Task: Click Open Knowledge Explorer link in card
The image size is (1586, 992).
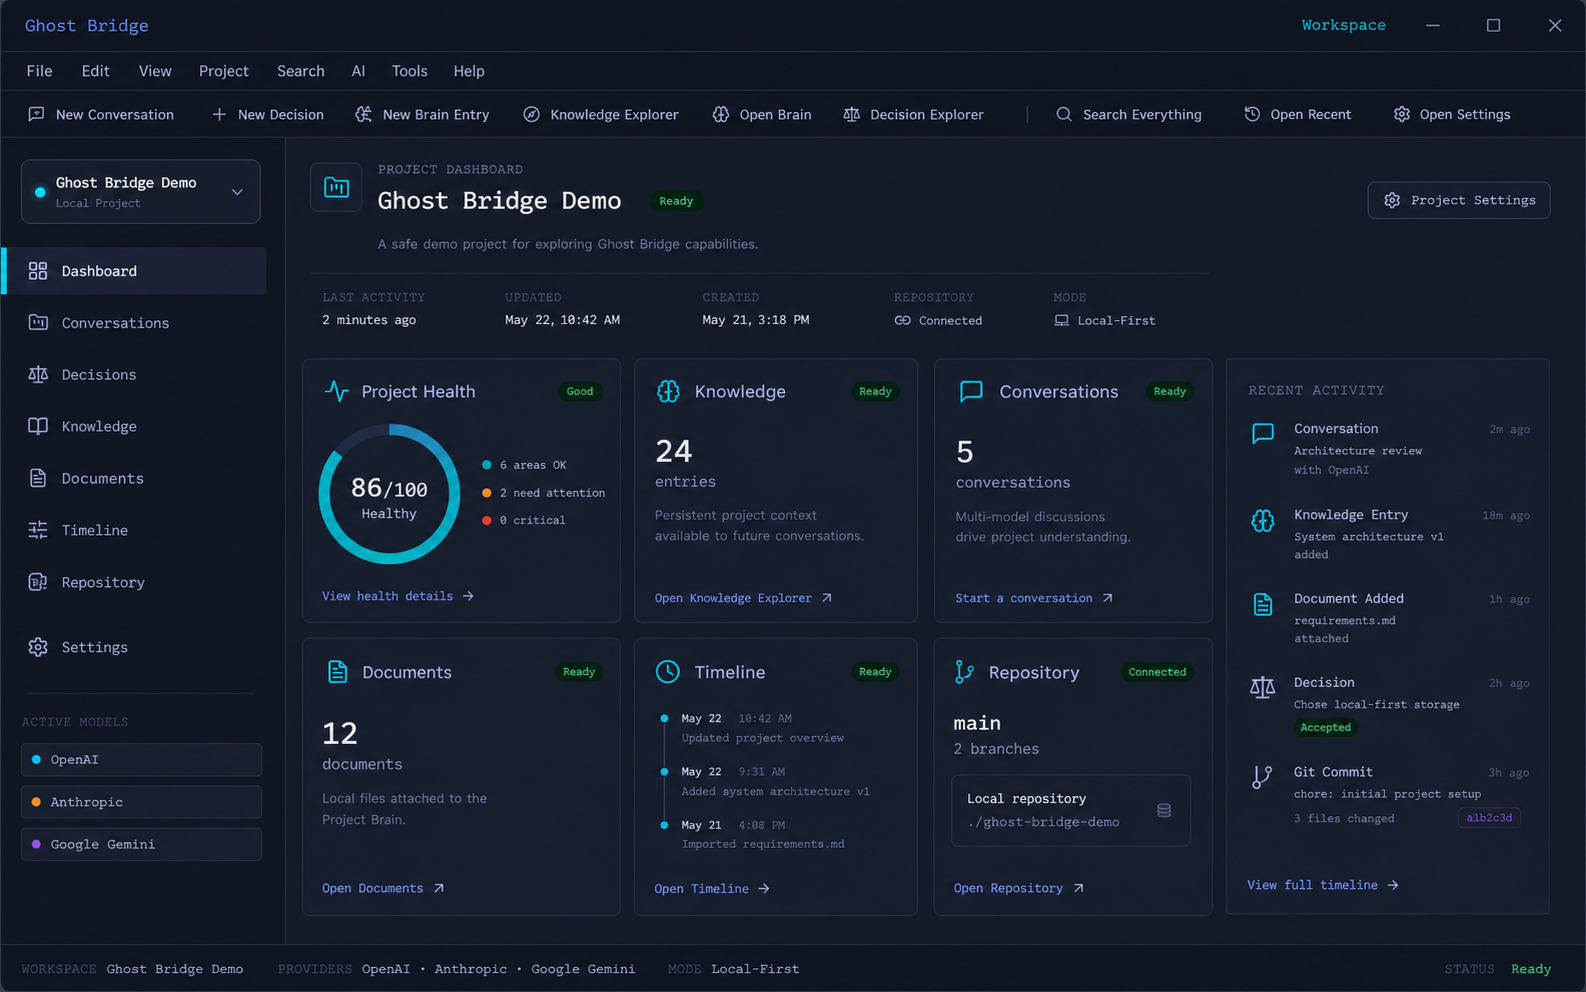Action: tap(743, 598)
